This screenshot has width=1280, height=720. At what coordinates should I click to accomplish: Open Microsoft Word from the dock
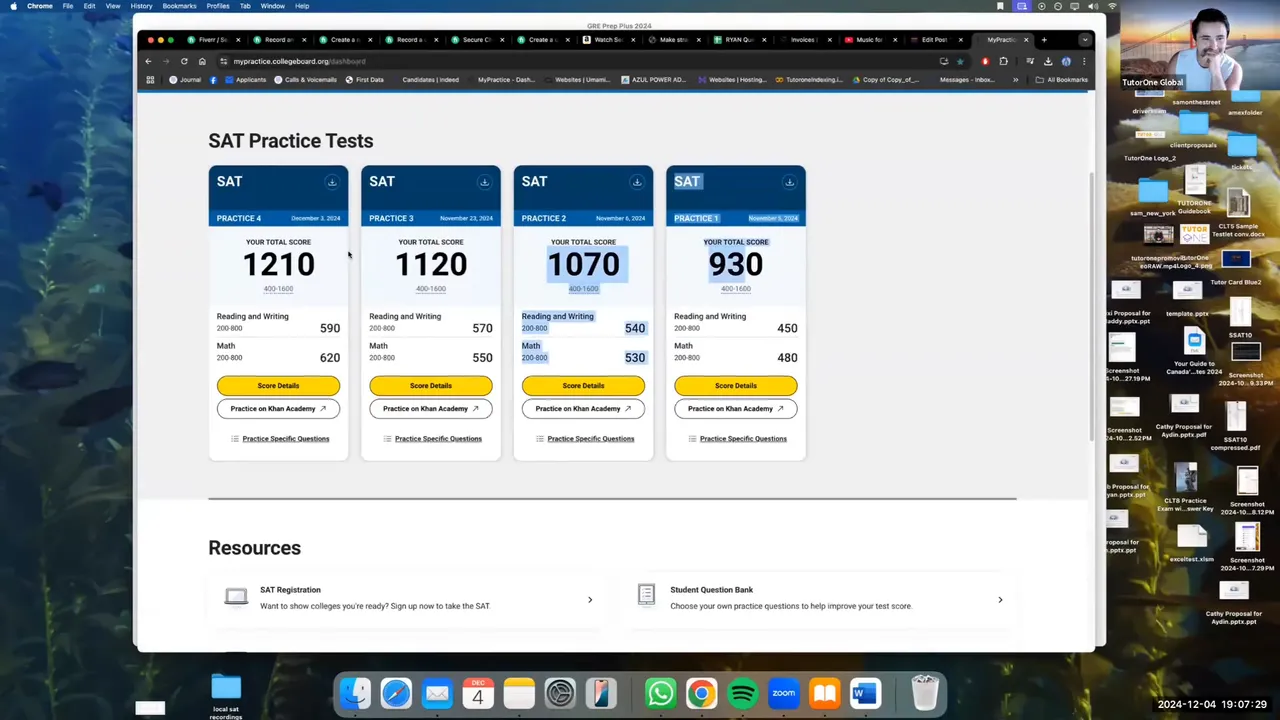865,693
